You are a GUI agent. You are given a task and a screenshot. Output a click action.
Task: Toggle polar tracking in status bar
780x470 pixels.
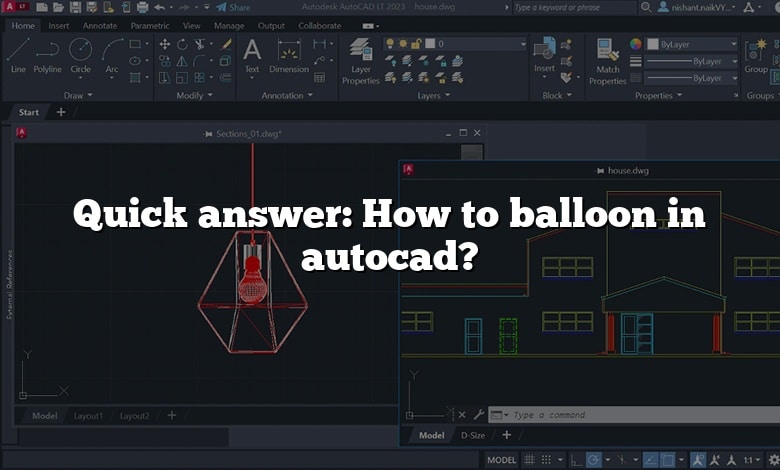coord(593,460)
